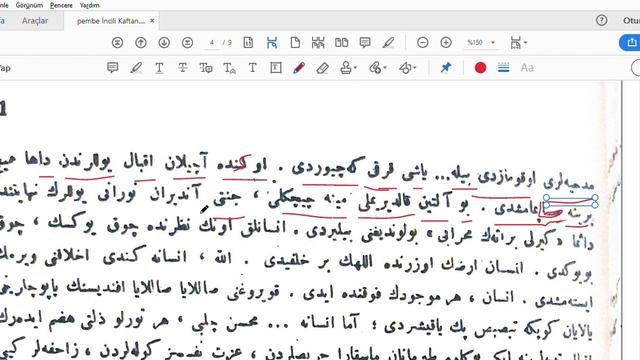Select the blue-outlined annotation box in text

tap(571, 202)
